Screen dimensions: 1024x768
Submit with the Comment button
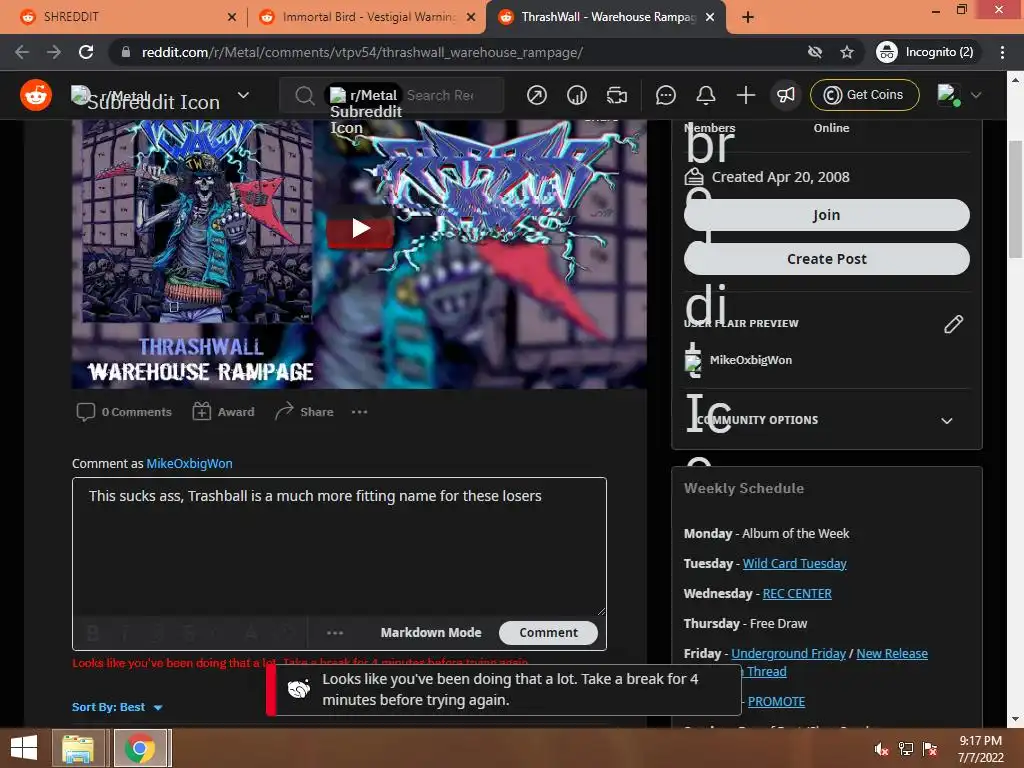click(548, 633)
